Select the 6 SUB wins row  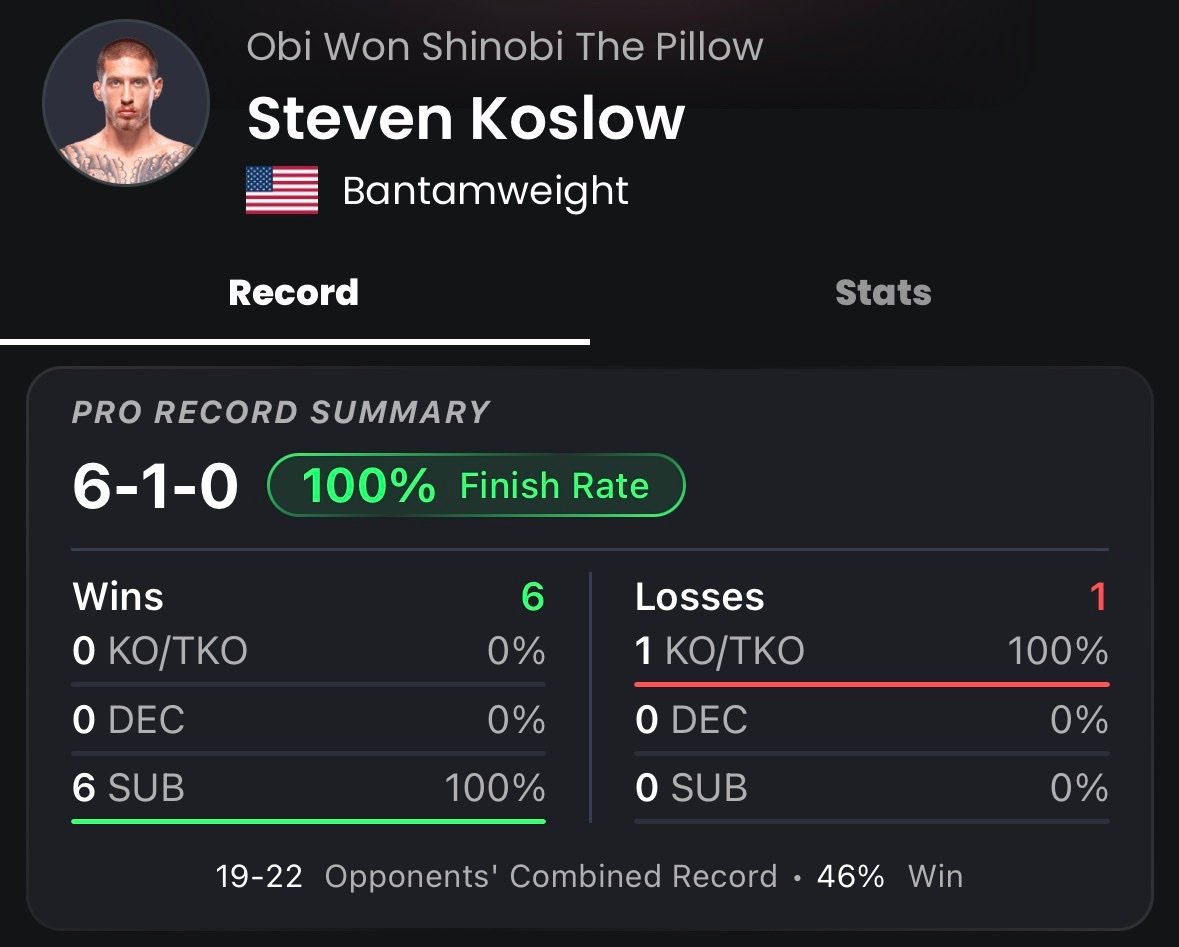[x=308, y=788]
